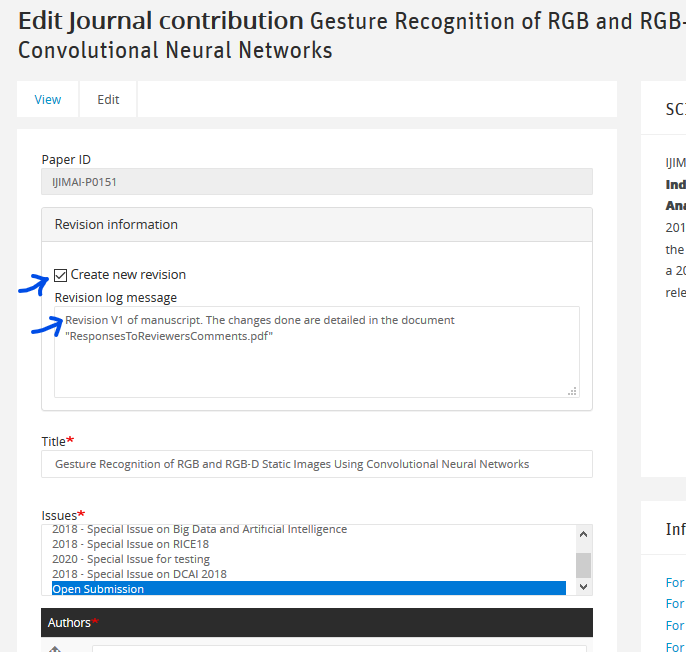Select 2020 - Special Issue for testing
The height and width of the screenshot is (652, 686).
tap(131, 559)
